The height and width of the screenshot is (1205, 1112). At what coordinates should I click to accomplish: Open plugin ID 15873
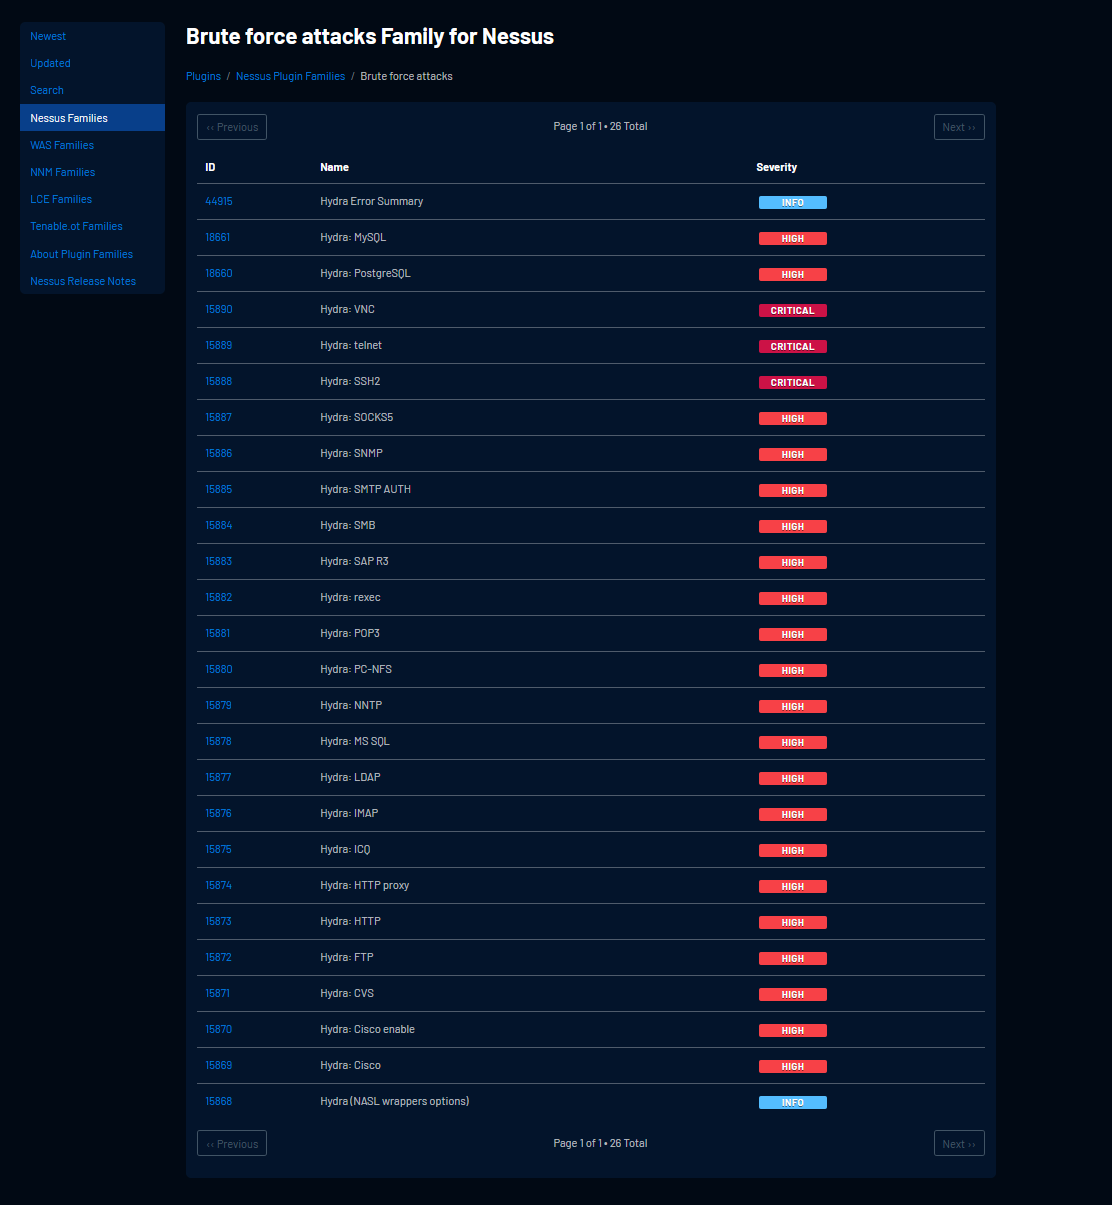219,921
